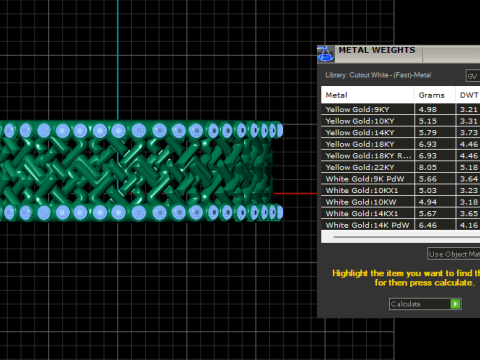
Task: Select the Yellow Gold:18KY row
Action: [400, 144]
